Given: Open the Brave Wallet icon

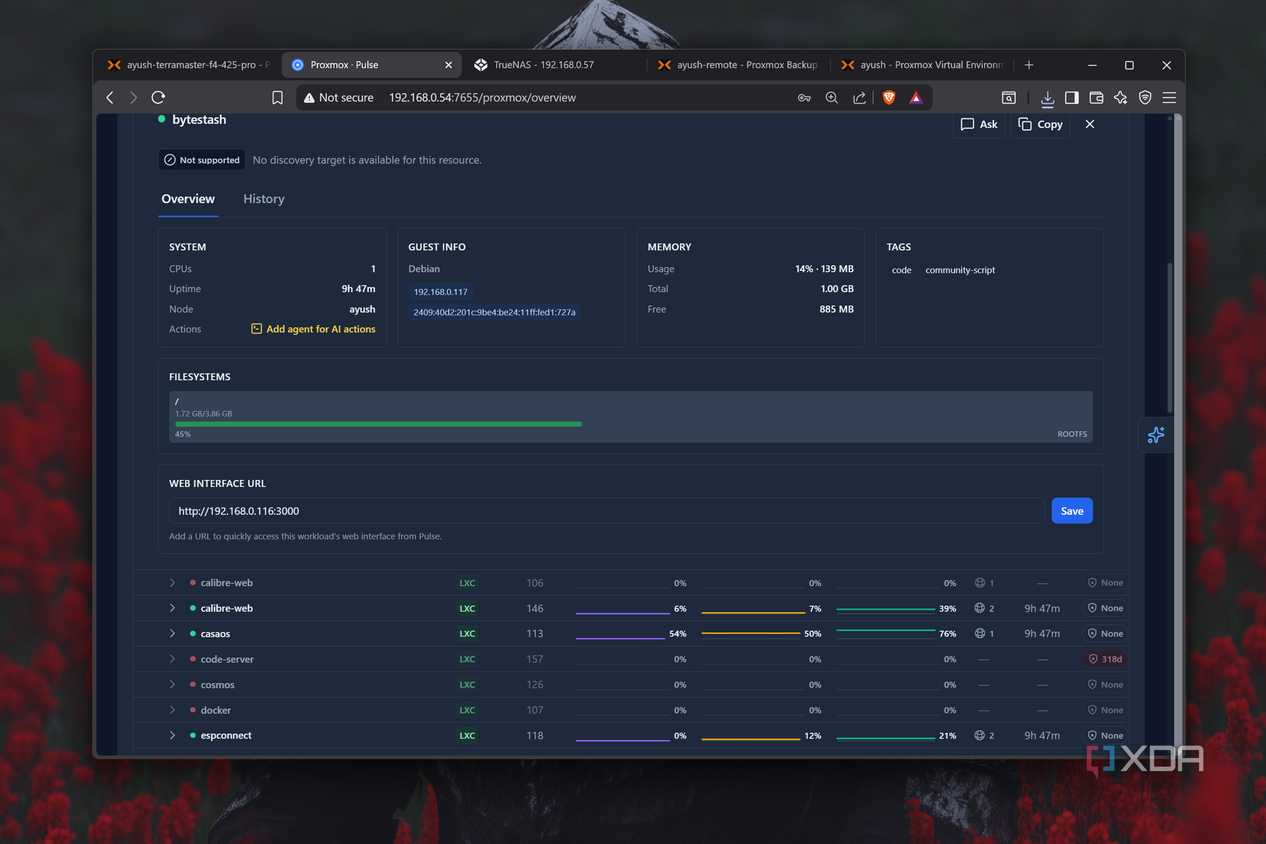Looking at the screenshot, I should pyautogui.click(x=1096, y=97).
